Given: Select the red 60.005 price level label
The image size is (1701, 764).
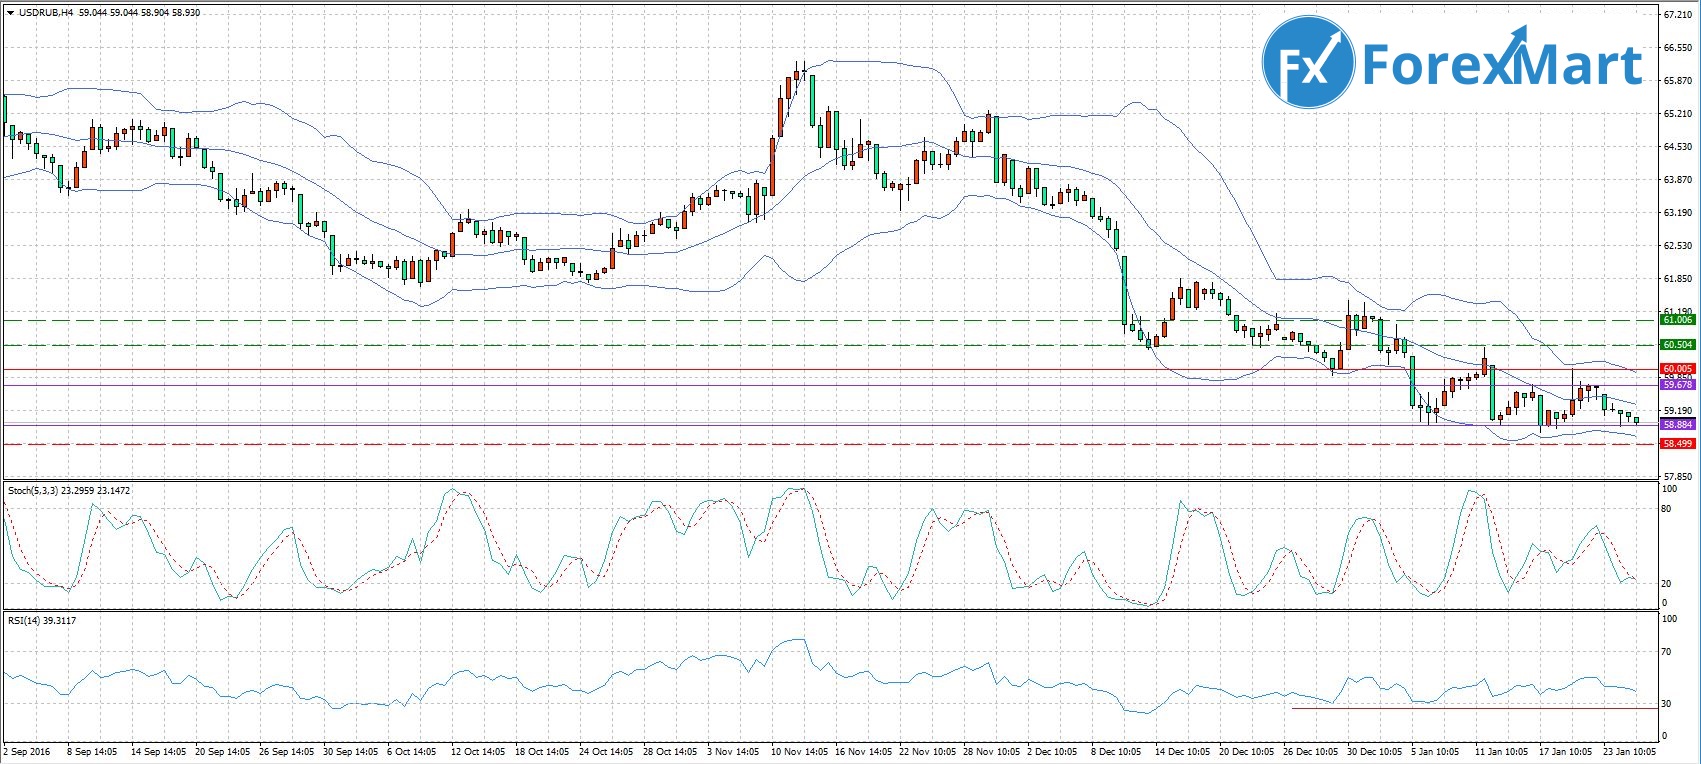Looking at the screenshot, I should (x=1677, y=369).
